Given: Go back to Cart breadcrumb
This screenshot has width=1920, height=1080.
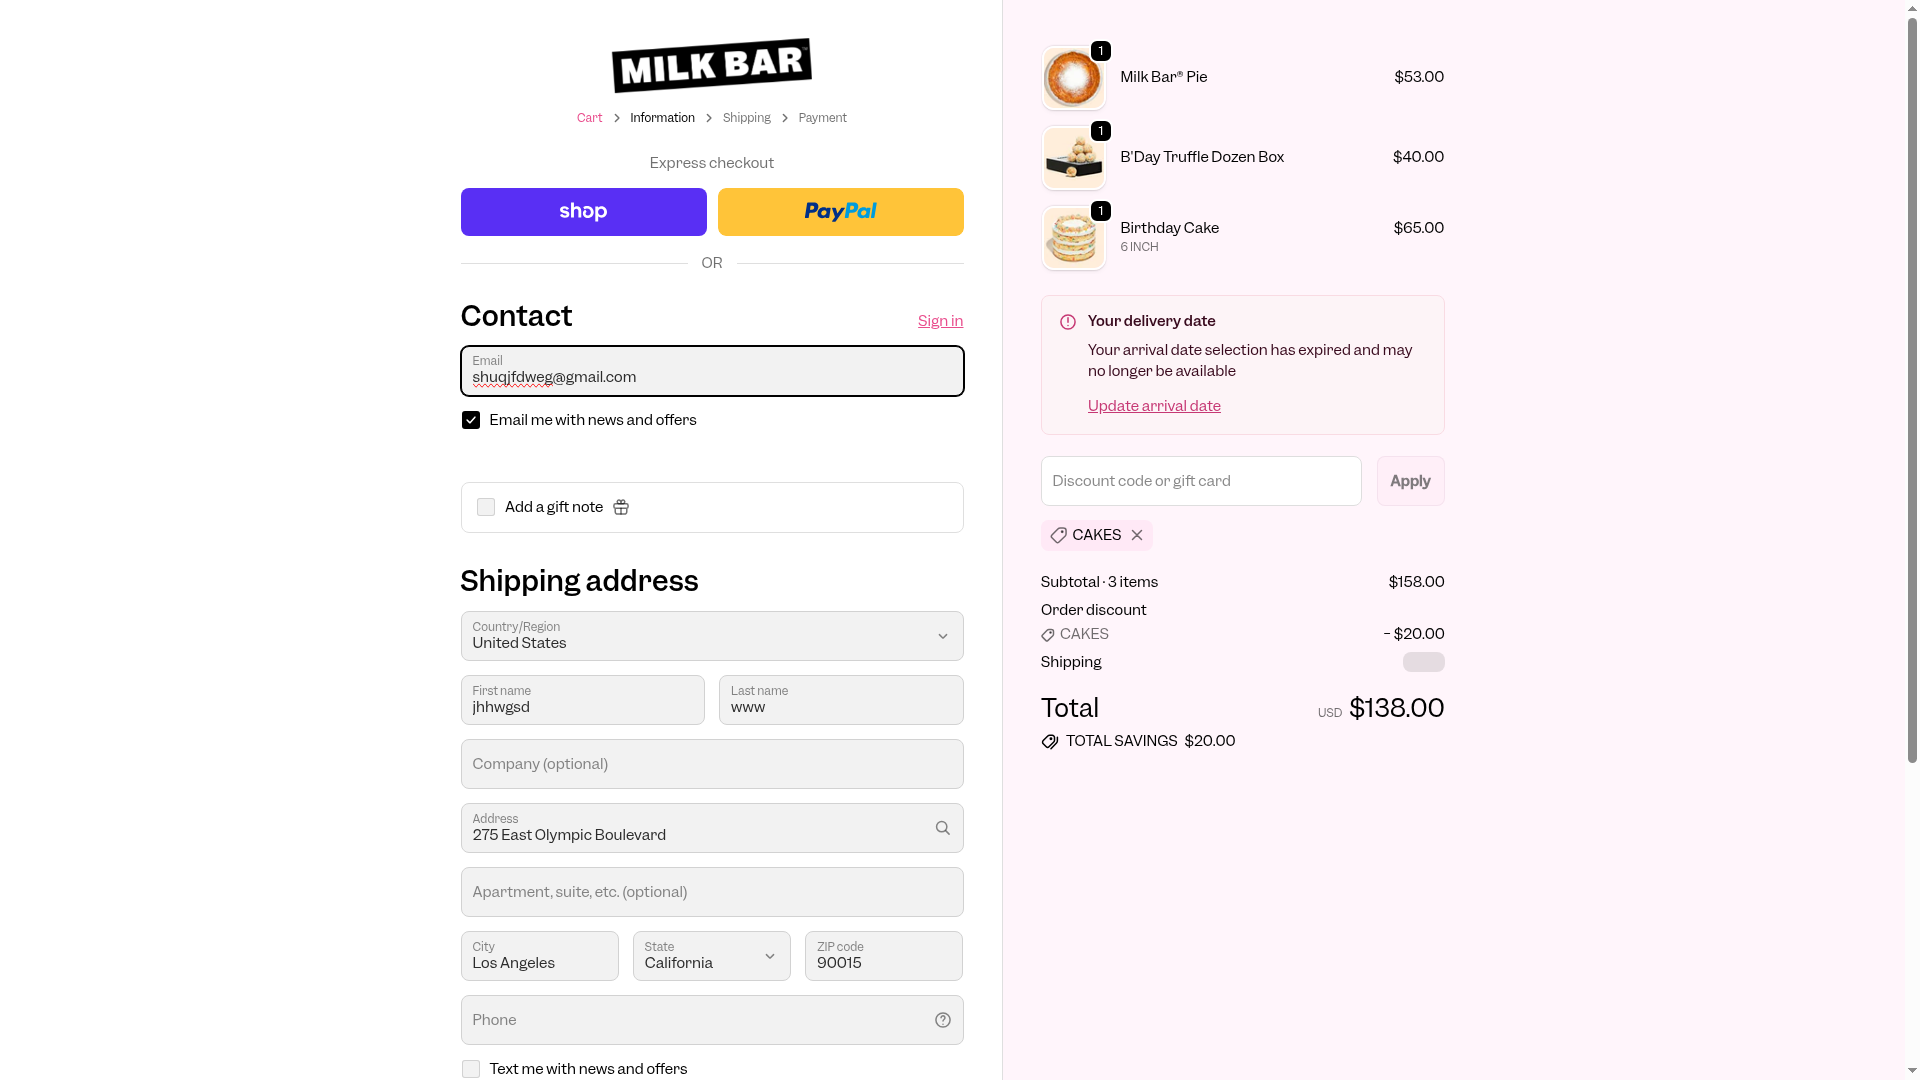Looking at the screenshot, I should tap(589, 118).
